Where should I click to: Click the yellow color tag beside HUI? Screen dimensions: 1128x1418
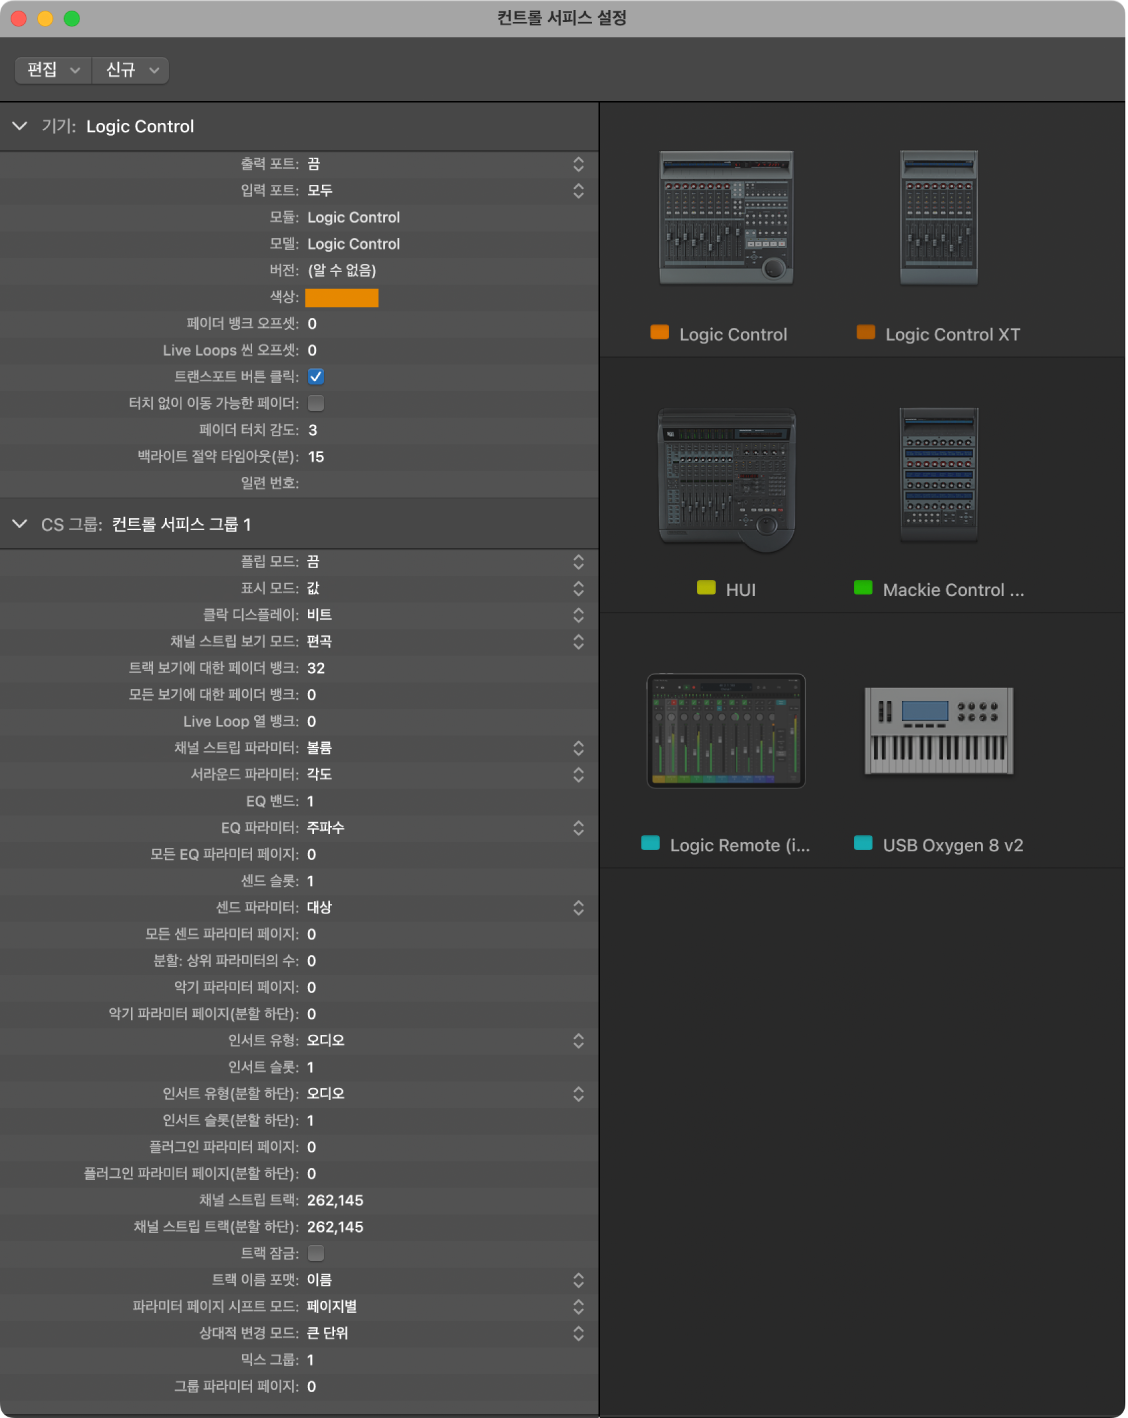pos(706,588)
